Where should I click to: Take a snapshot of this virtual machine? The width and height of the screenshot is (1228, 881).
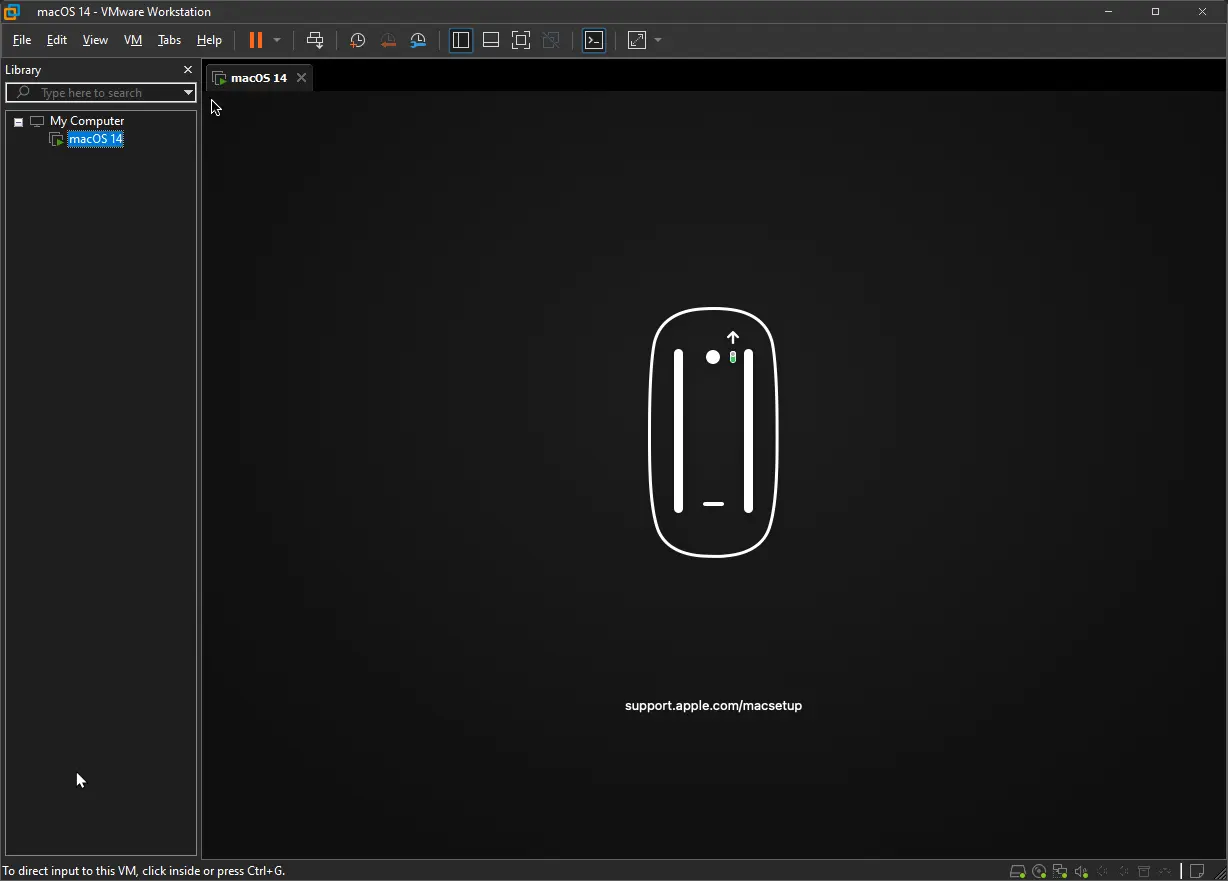coord(357,40)
